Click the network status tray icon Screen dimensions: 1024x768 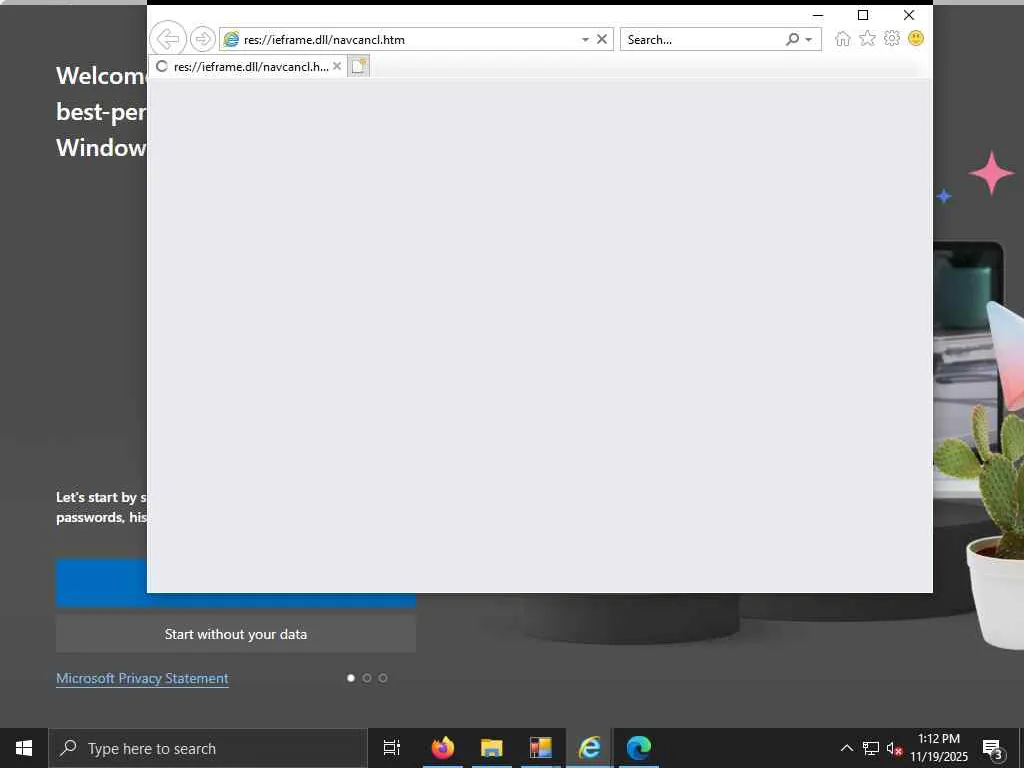[x=871, y=748]
